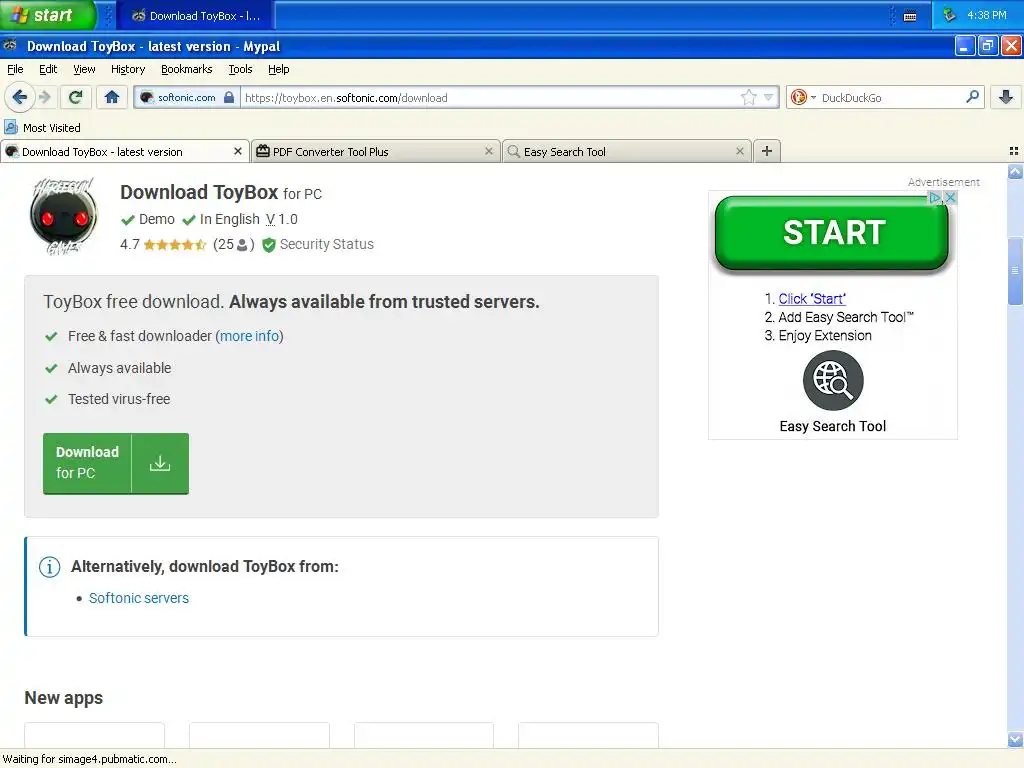Click the page scrollbar down arrow

pyautogui.click(x=1015, y=739)
